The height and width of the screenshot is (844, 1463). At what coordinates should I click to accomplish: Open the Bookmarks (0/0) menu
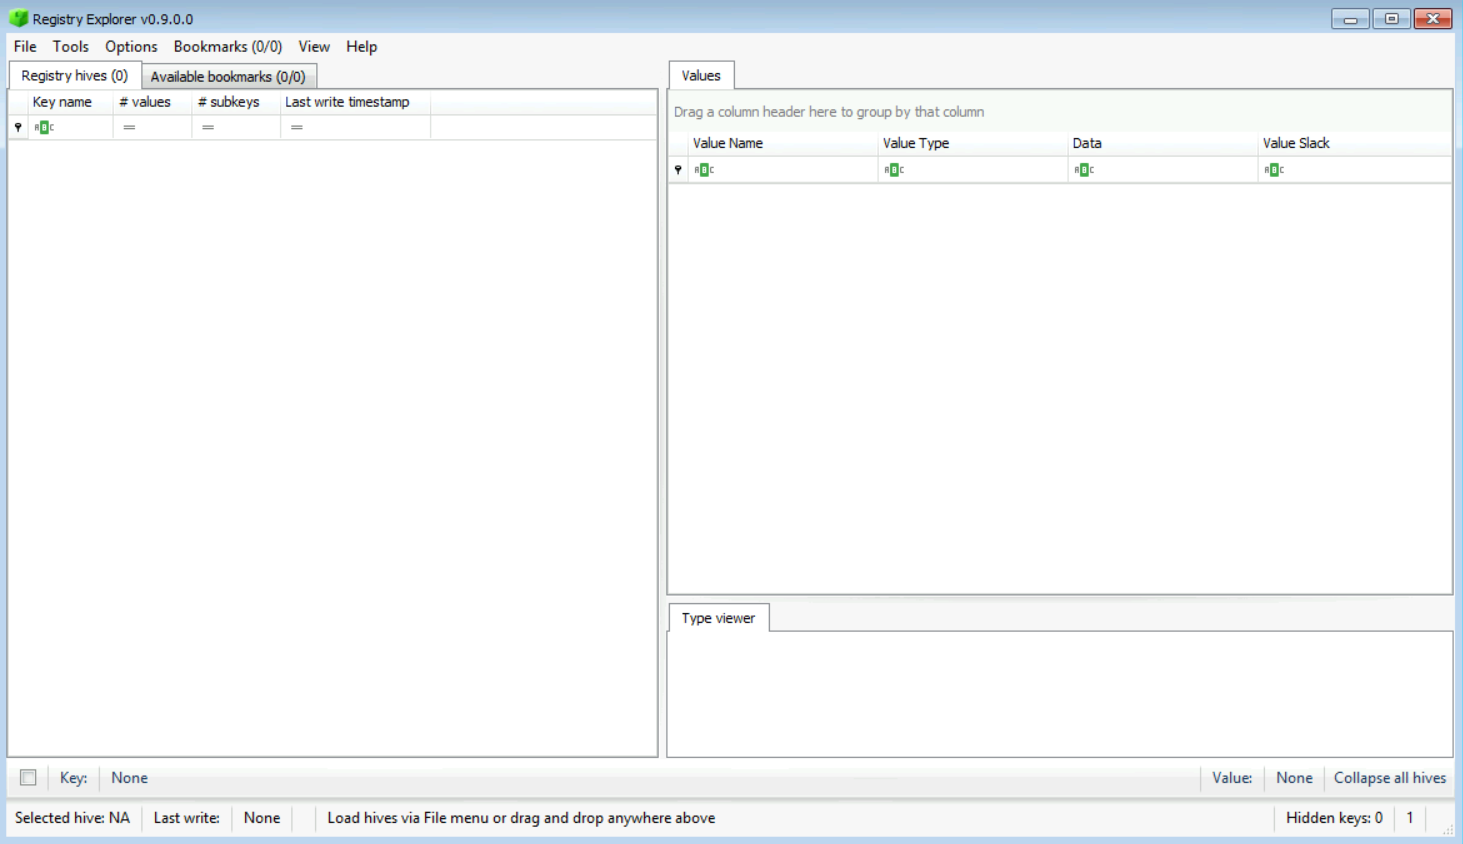click(x=228, y=47)
